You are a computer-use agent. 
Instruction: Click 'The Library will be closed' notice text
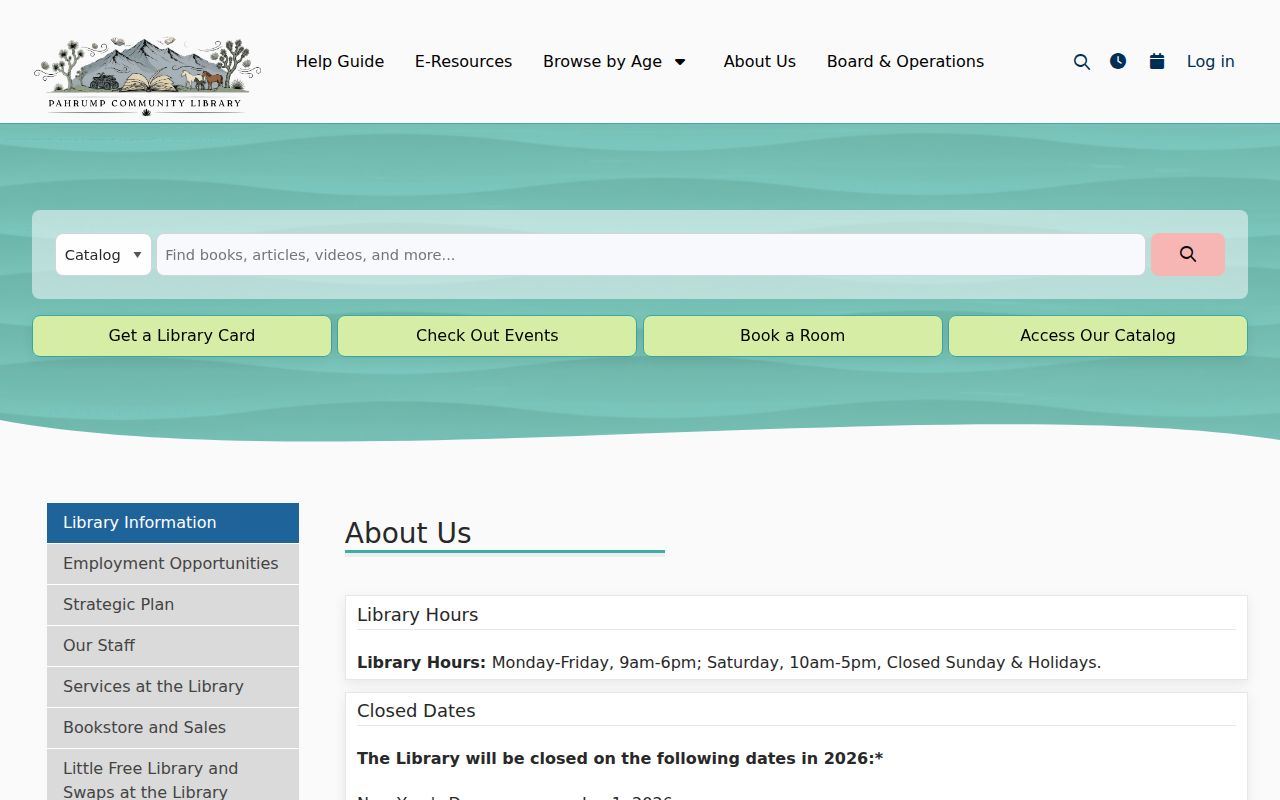620,758
